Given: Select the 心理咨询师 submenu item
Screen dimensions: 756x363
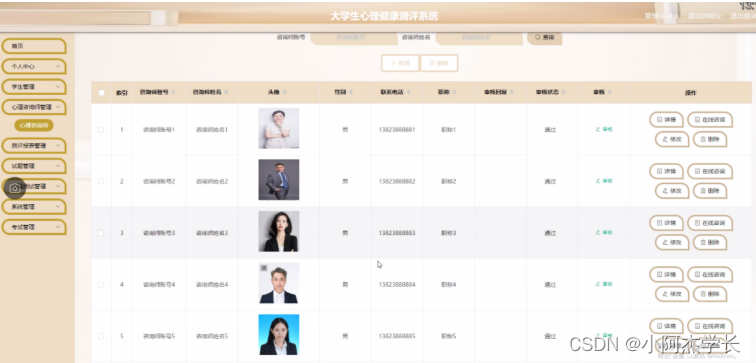Looking at the screenshot, I should click(34, 125).
